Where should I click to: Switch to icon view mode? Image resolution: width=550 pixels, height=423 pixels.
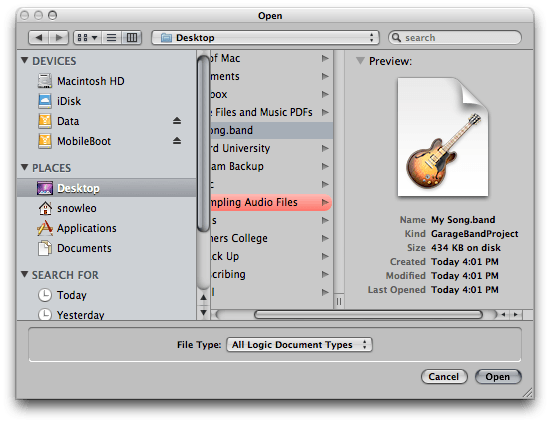[87, 38]
